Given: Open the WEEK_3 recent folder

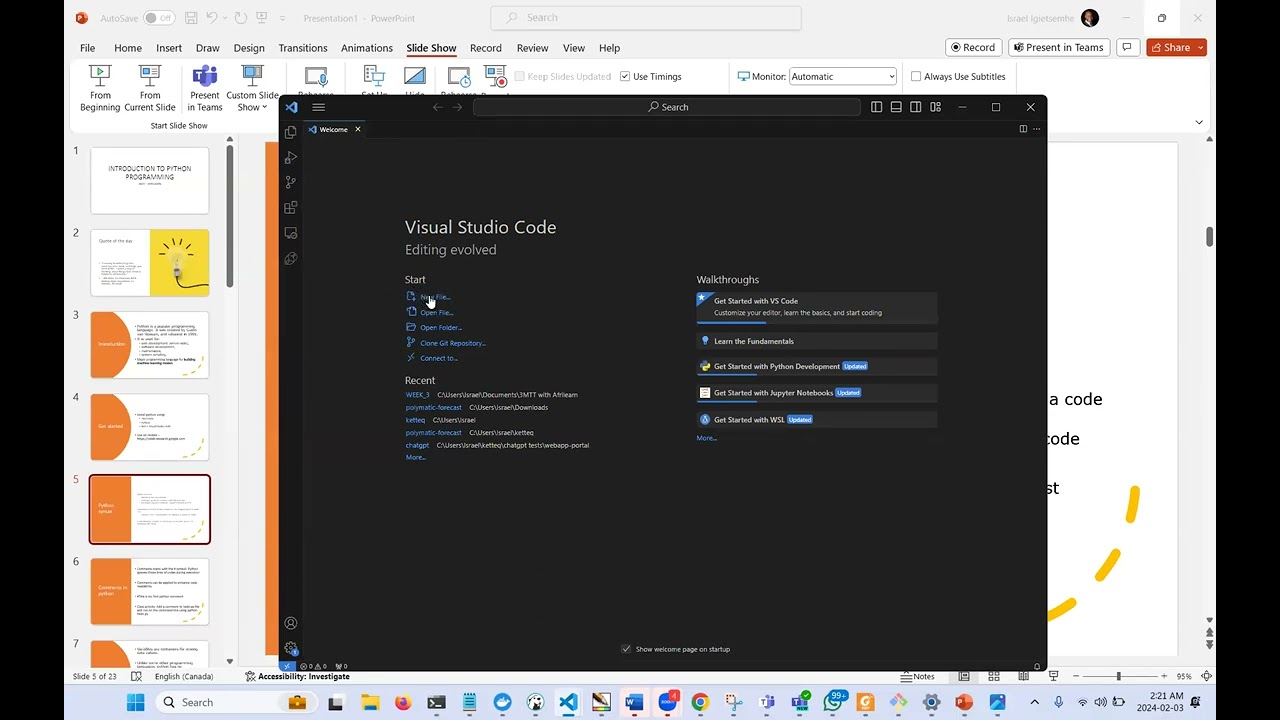Looking at the screenshot, I should [417, 395].
